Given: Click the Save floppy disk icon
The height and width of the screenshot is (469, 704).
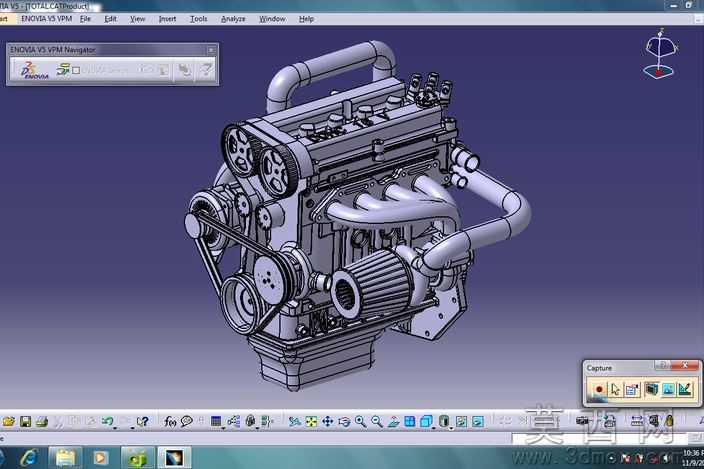Looking at the screenshot, I should (26, 421).
